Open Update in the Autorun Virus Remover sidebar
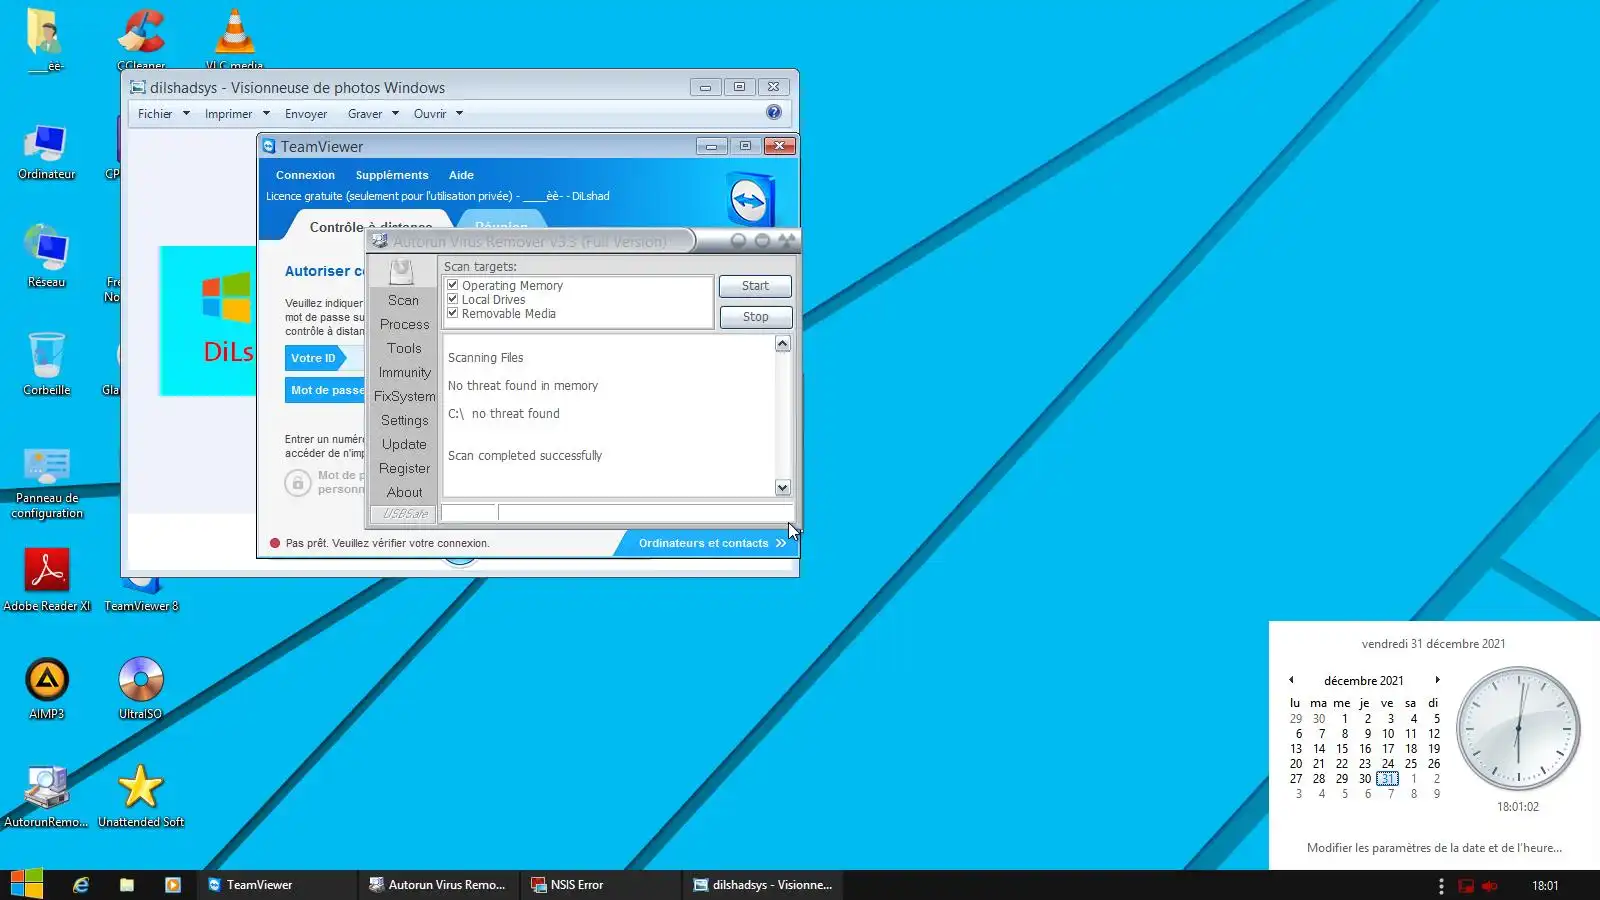 coord(404,444)
